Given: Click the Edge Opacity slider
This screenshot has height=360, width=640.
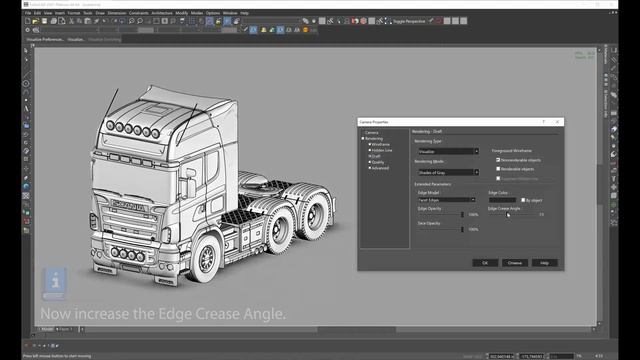Looking at the screenshot, I should (441, 215).
